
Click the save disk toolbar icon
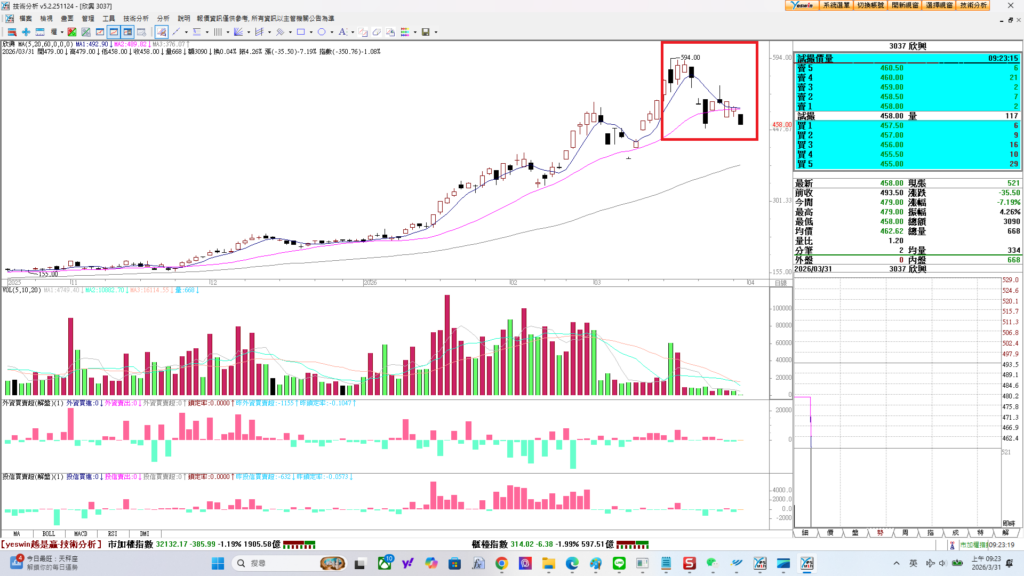tap(425, 32)
